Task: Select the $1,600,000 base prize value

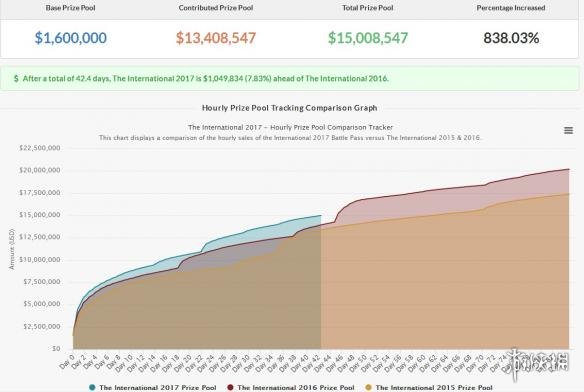Action: click(71, 38)
